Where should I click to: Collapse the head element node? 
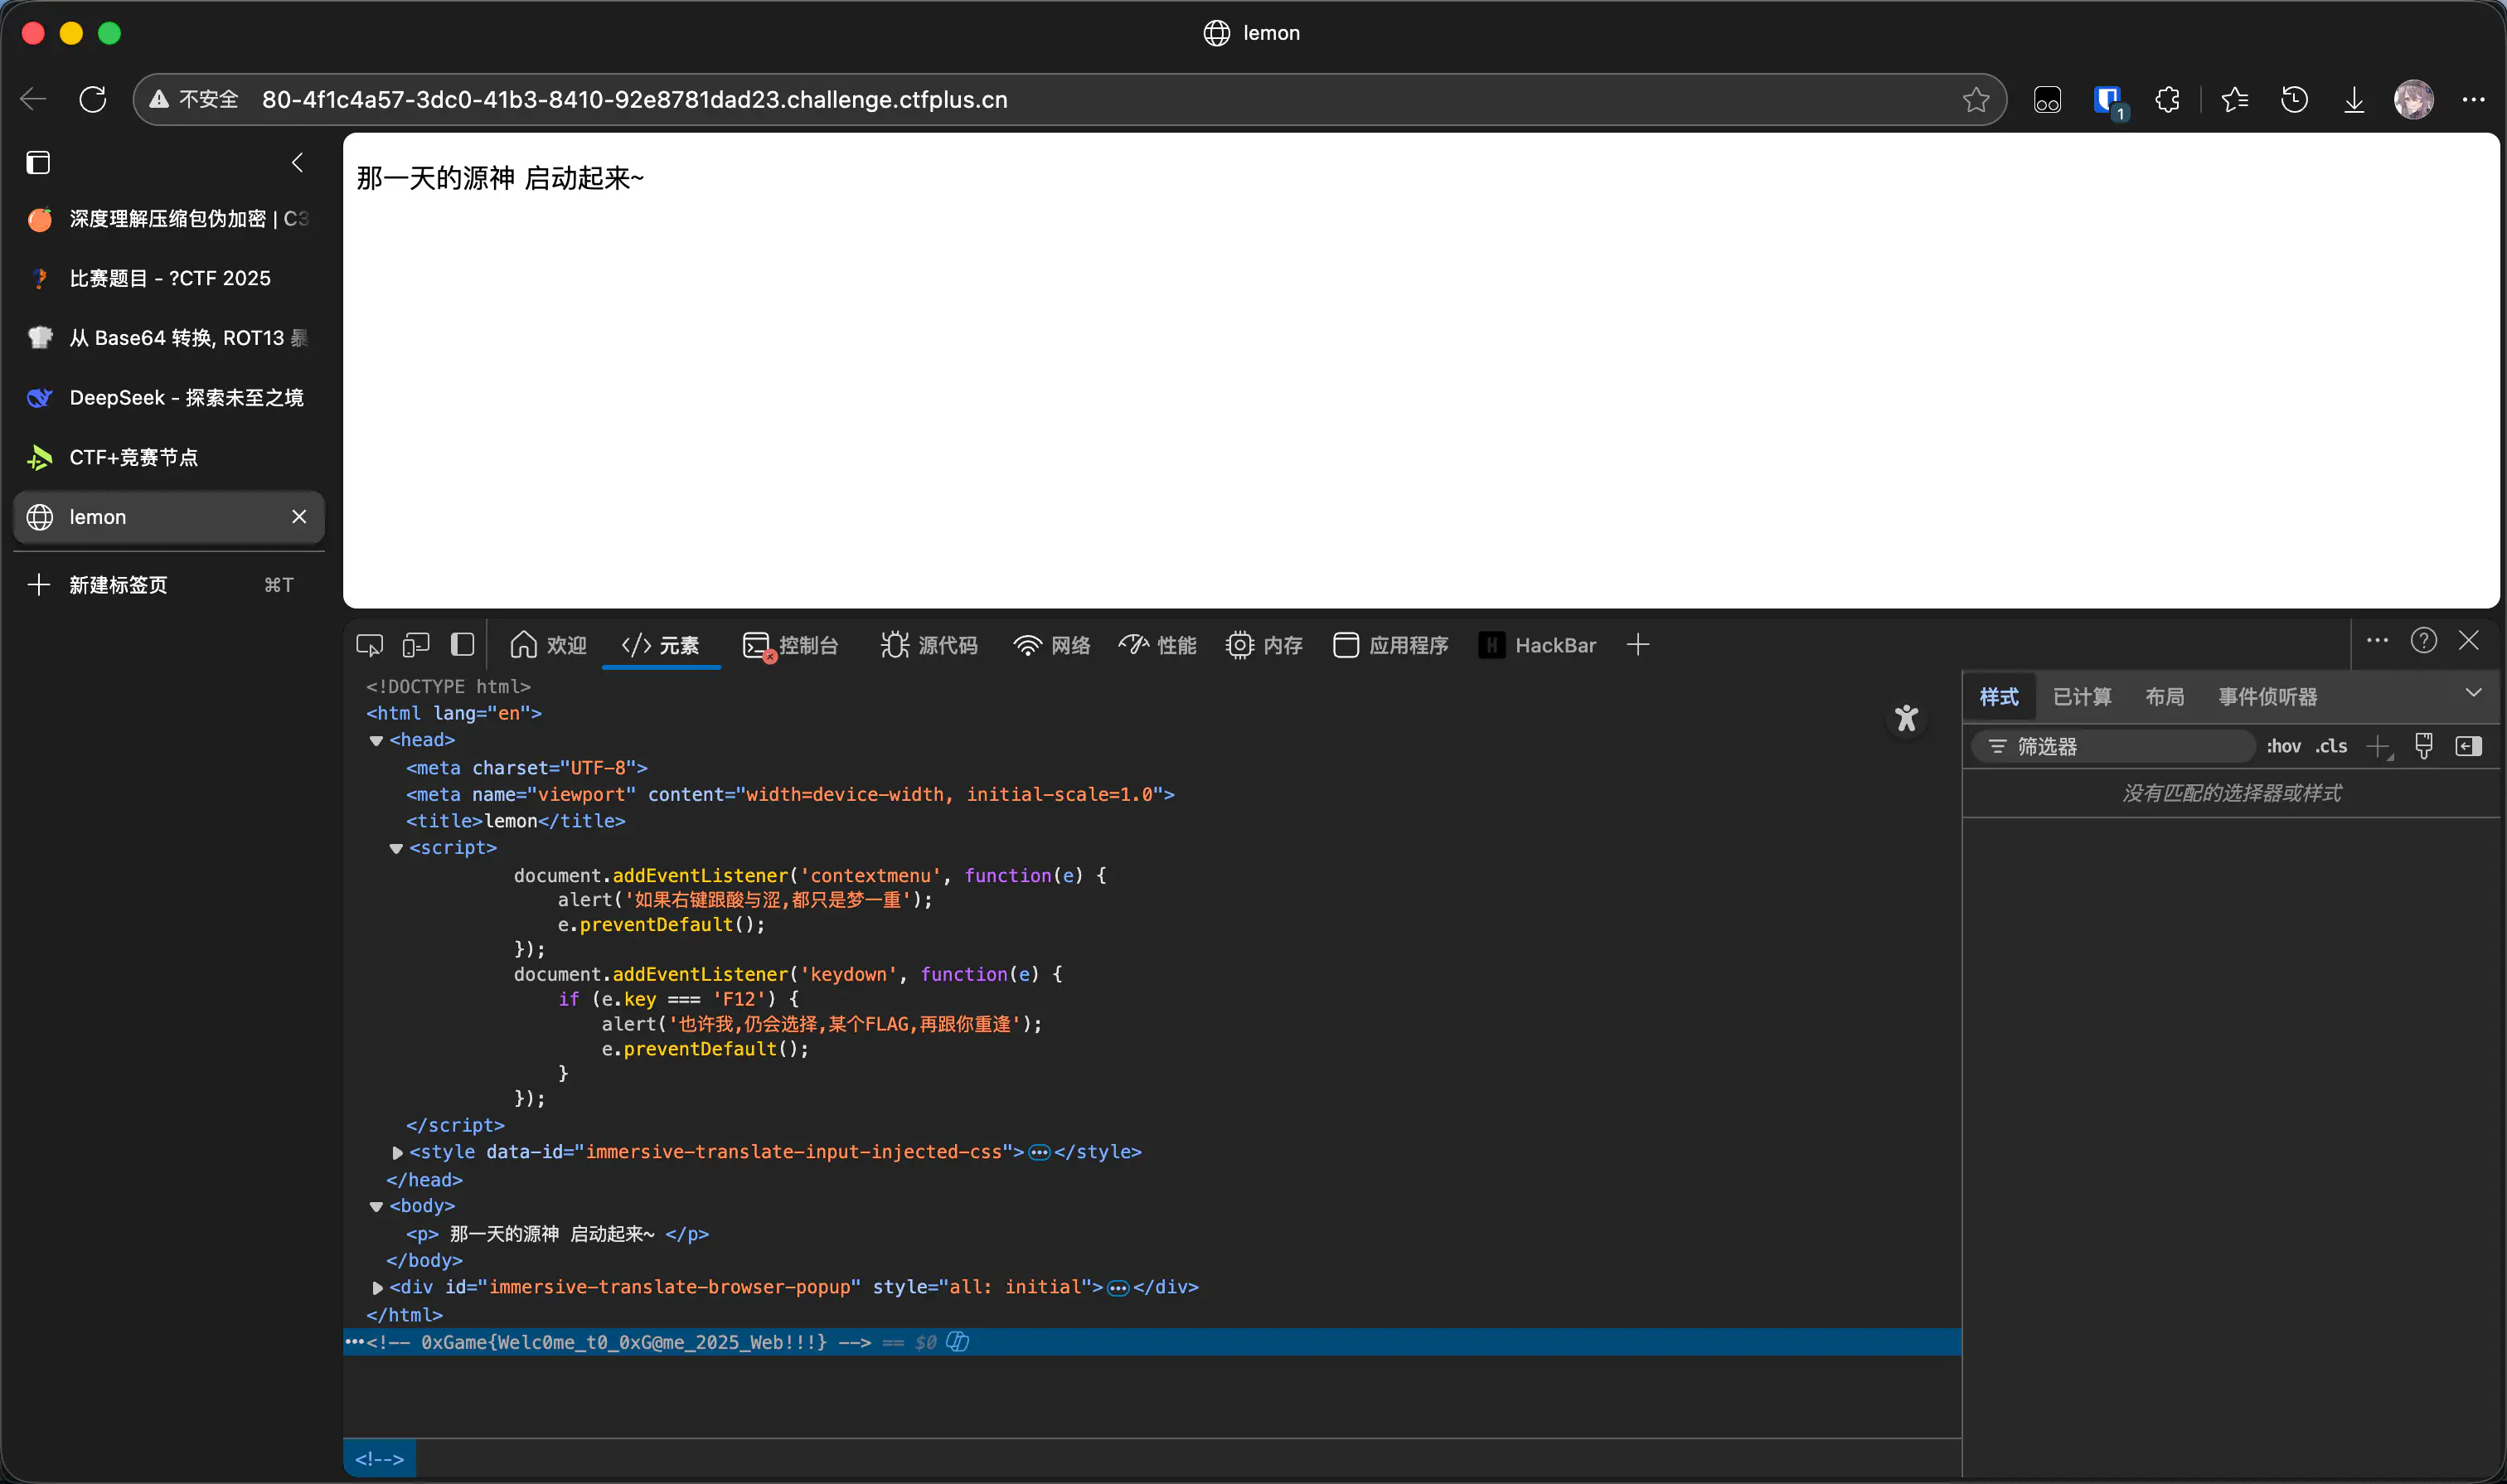pyautogui.click(x=376, y=740)
